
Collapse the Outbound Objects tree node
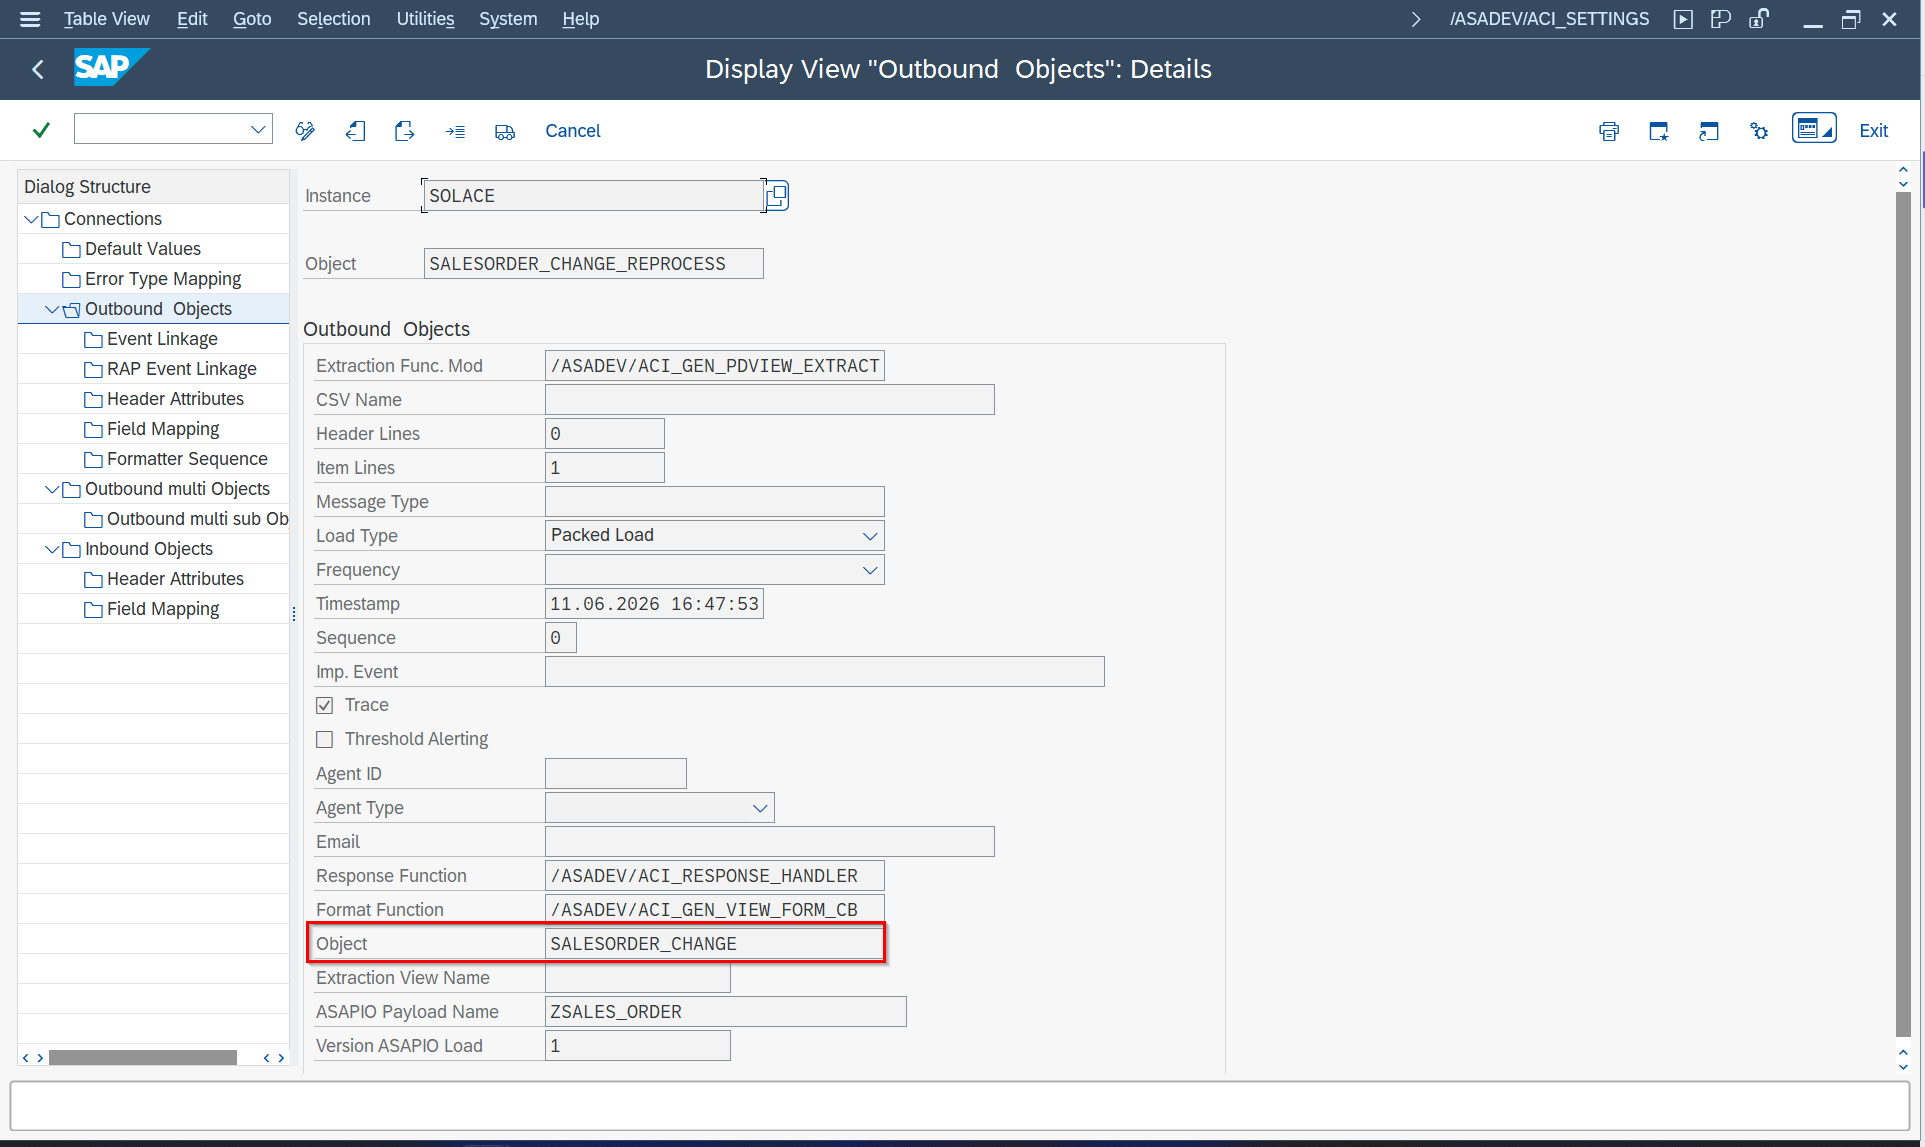coord(52,309)
